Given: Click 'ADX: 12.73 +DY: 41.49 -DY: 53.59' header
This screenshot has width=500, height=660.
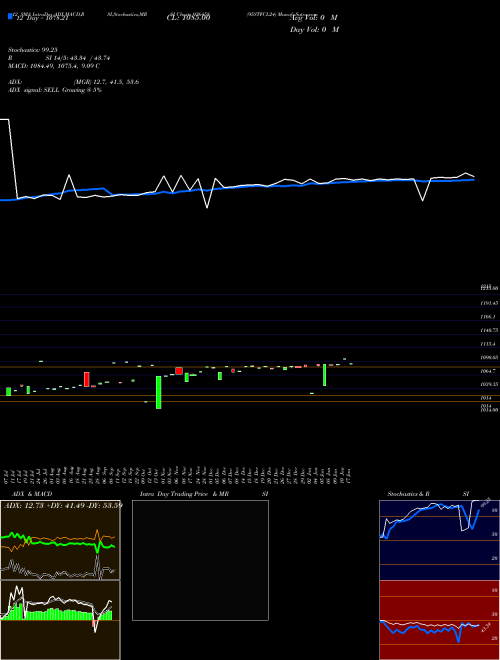Looking at the screenshot, I should coord(63,506).
